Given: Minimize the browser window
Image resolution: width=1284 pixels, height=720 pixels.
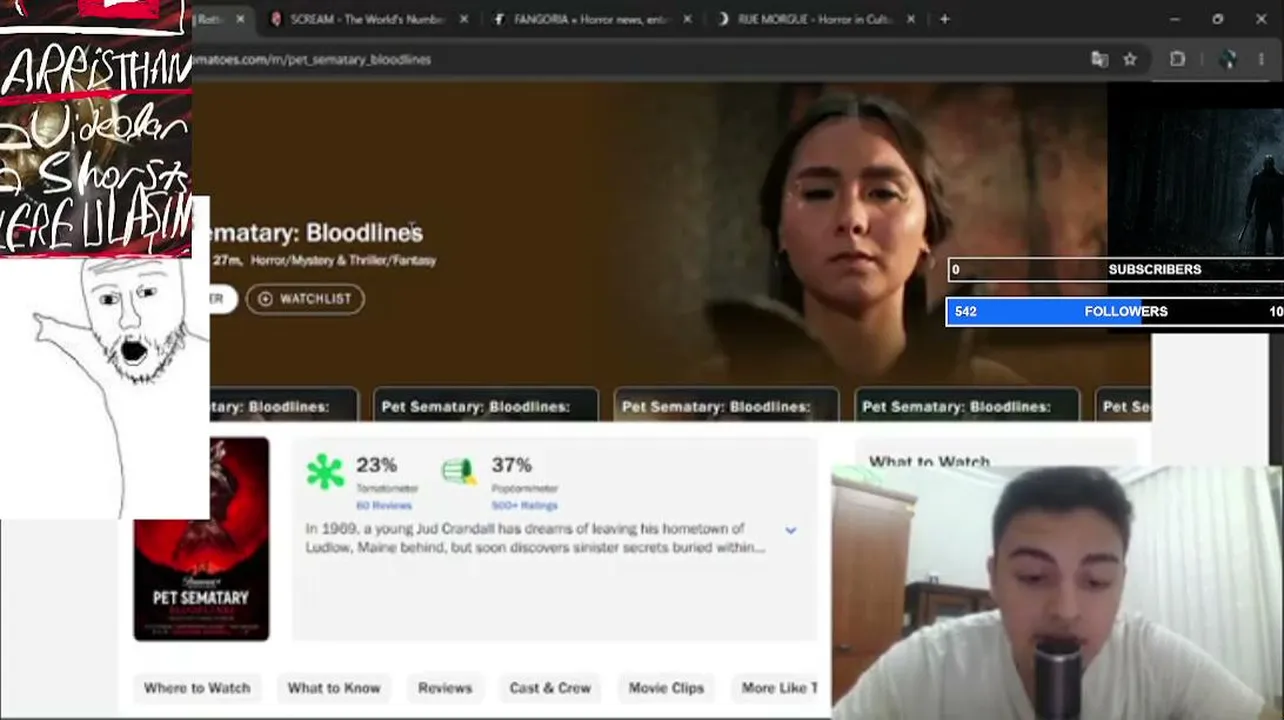Looking at the screenshot, I should click(x=1174, y=19).
